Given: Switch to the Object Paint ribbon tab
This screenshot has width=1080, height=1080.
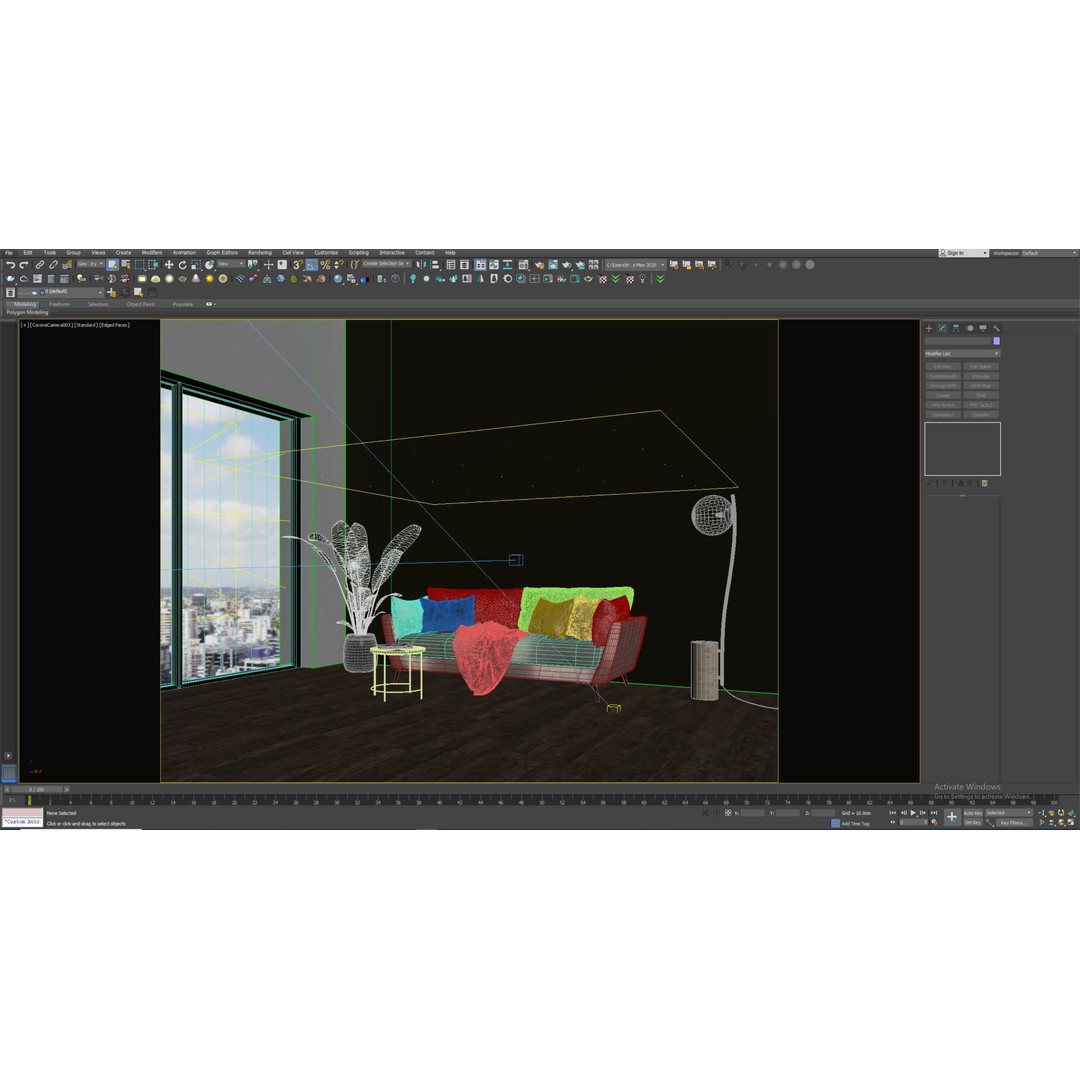Looking at the screenshot, I should [x=141, y=304].
